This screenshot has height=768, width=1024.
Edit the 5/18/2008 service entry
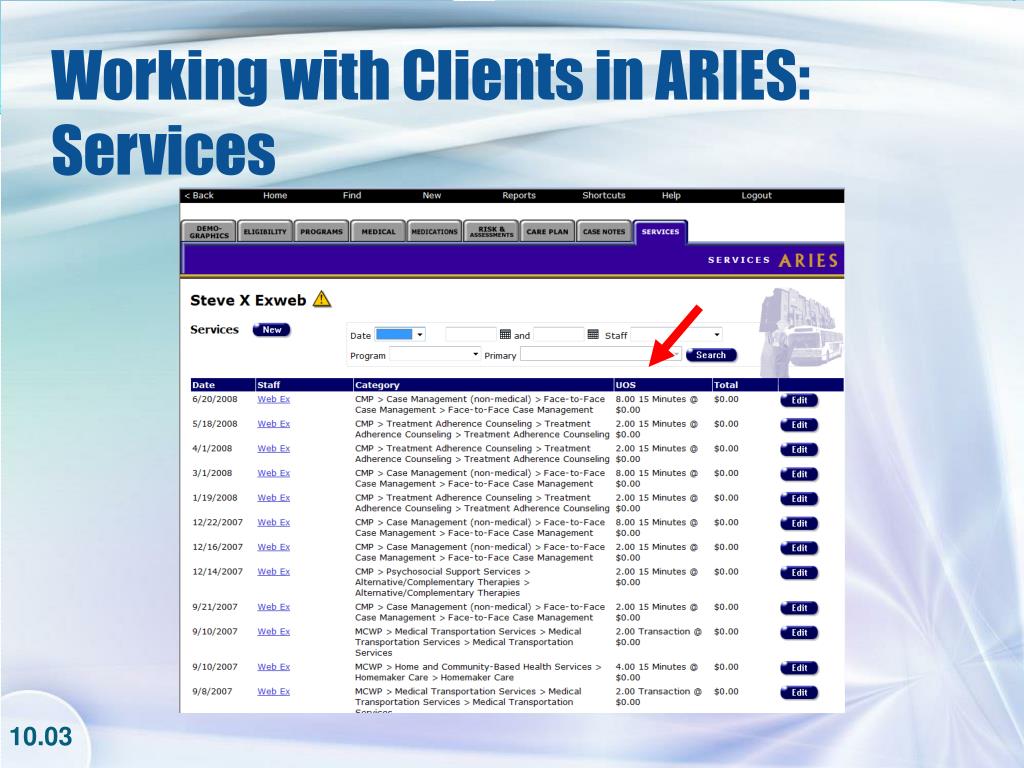pyautogui.click(x=799, y=425)
